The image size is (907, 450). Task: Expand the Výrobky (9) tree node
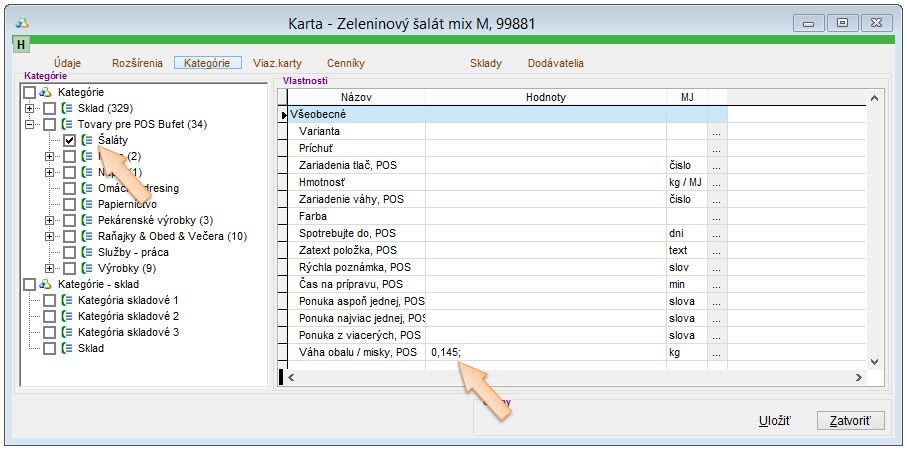tap(50, 268)
